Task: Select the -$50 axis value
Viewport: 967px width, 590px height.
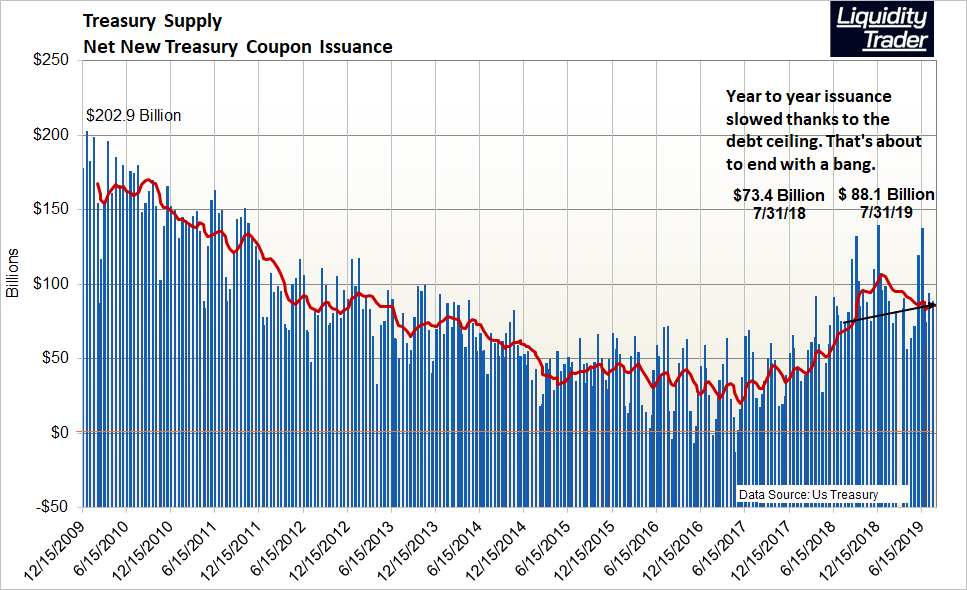Action: coord(51,506)
